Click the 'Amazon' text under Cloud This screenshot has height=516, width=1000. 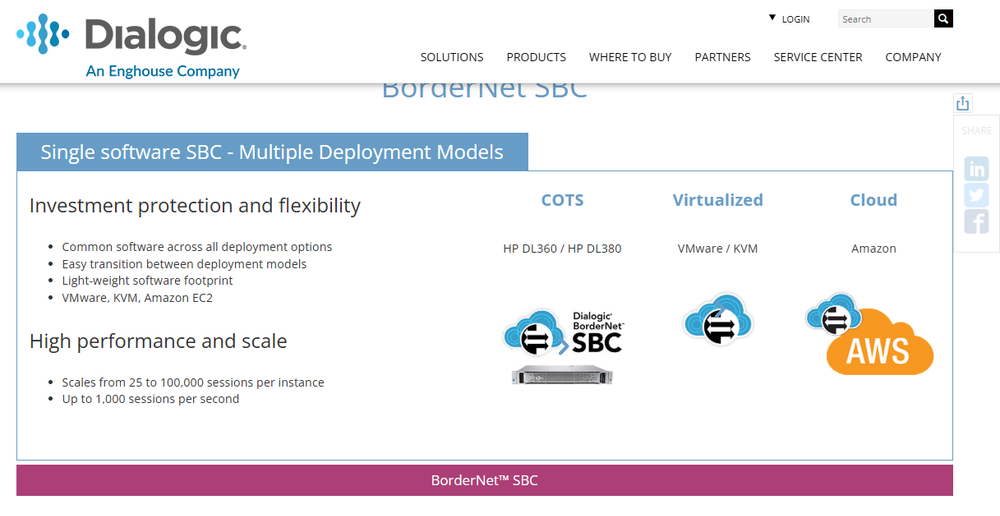coord(874,249)
